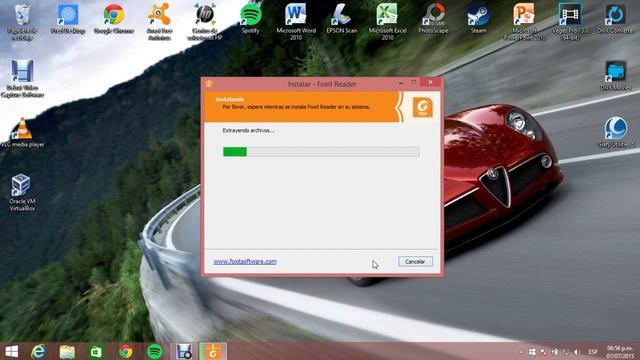Click the 'Extrayendo archivos...' status text
This screenshot has height=360, width=640.
[249, 131]
